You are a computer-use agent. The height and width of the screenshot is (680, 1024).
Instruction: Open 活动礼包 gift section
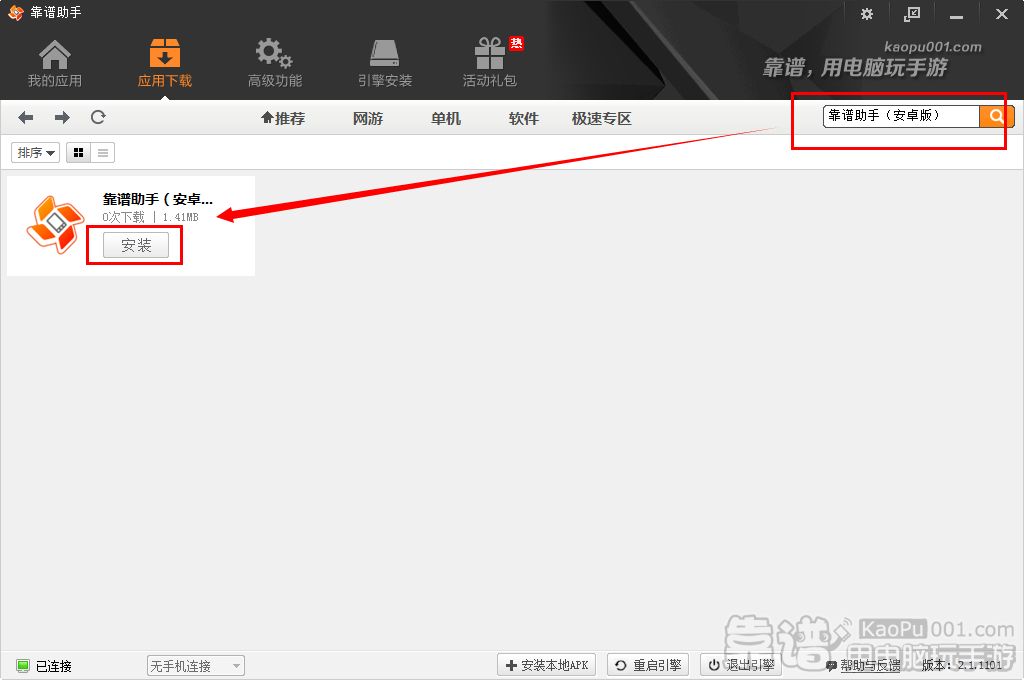490,63
